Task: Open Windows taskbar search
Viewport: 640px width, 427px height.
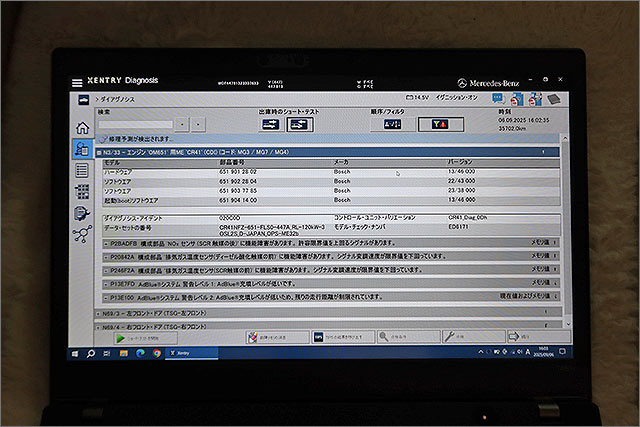Action: tap(91, 354)
